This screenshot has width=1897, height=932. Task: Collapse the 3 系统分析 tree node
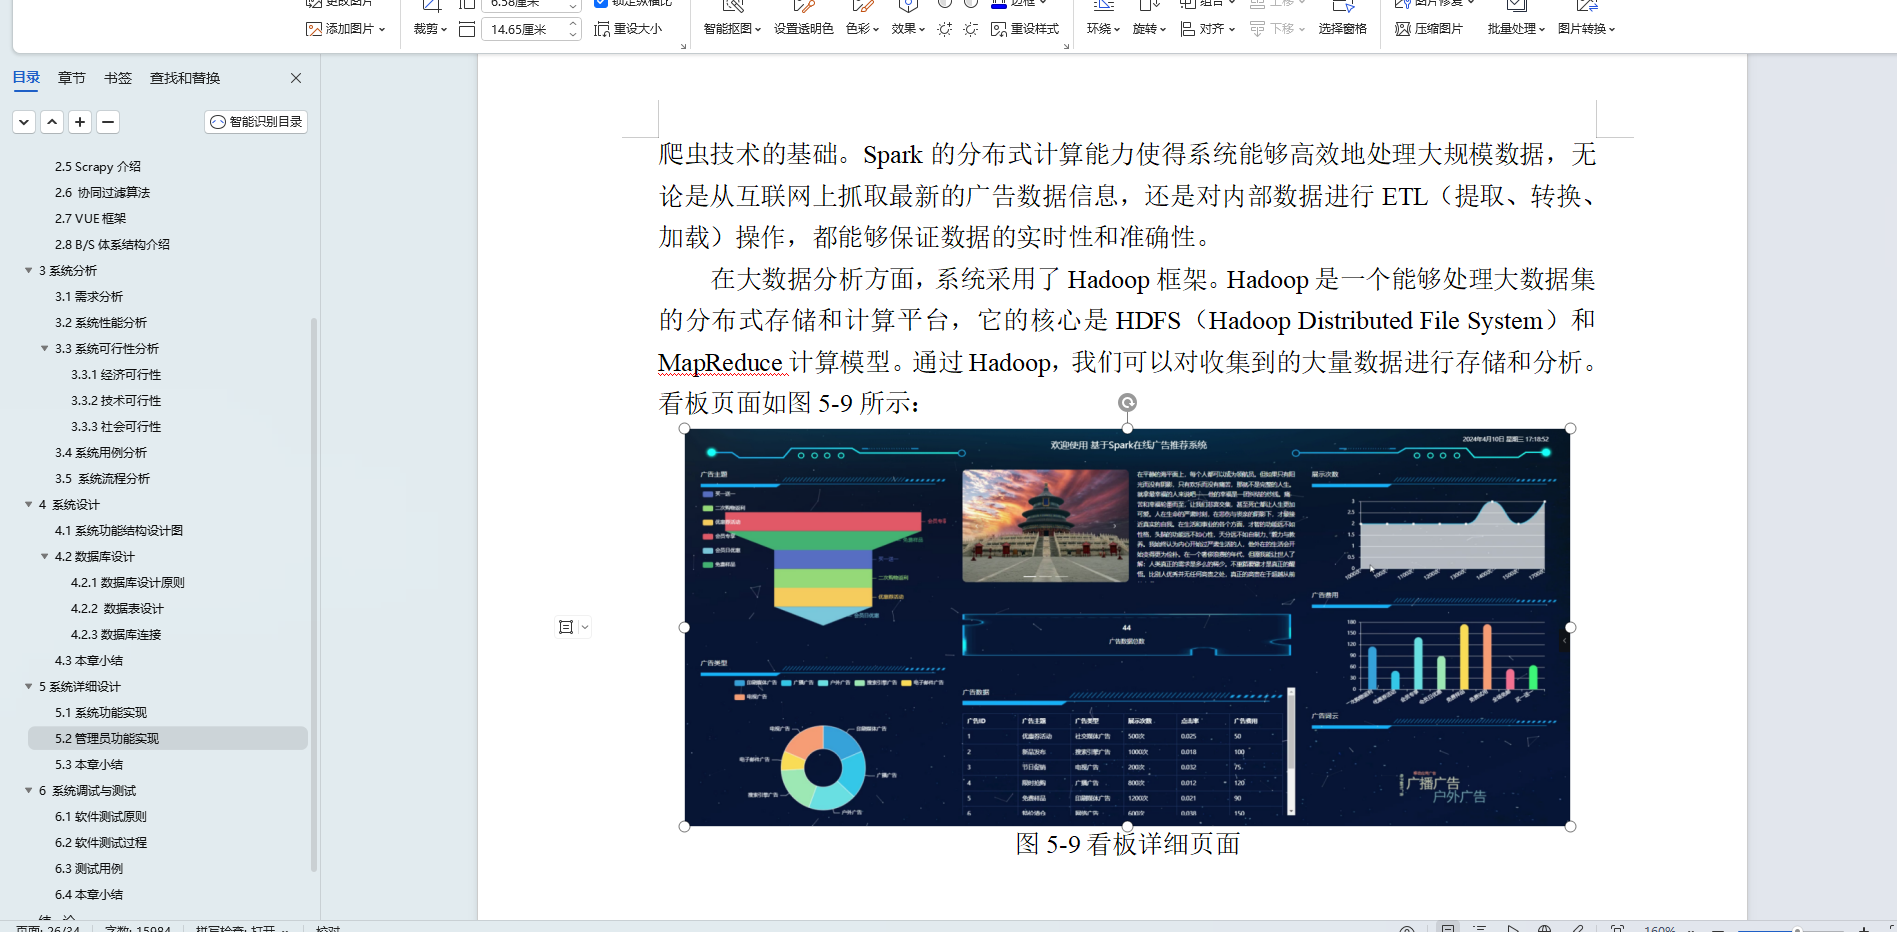(x=28, y=270)
